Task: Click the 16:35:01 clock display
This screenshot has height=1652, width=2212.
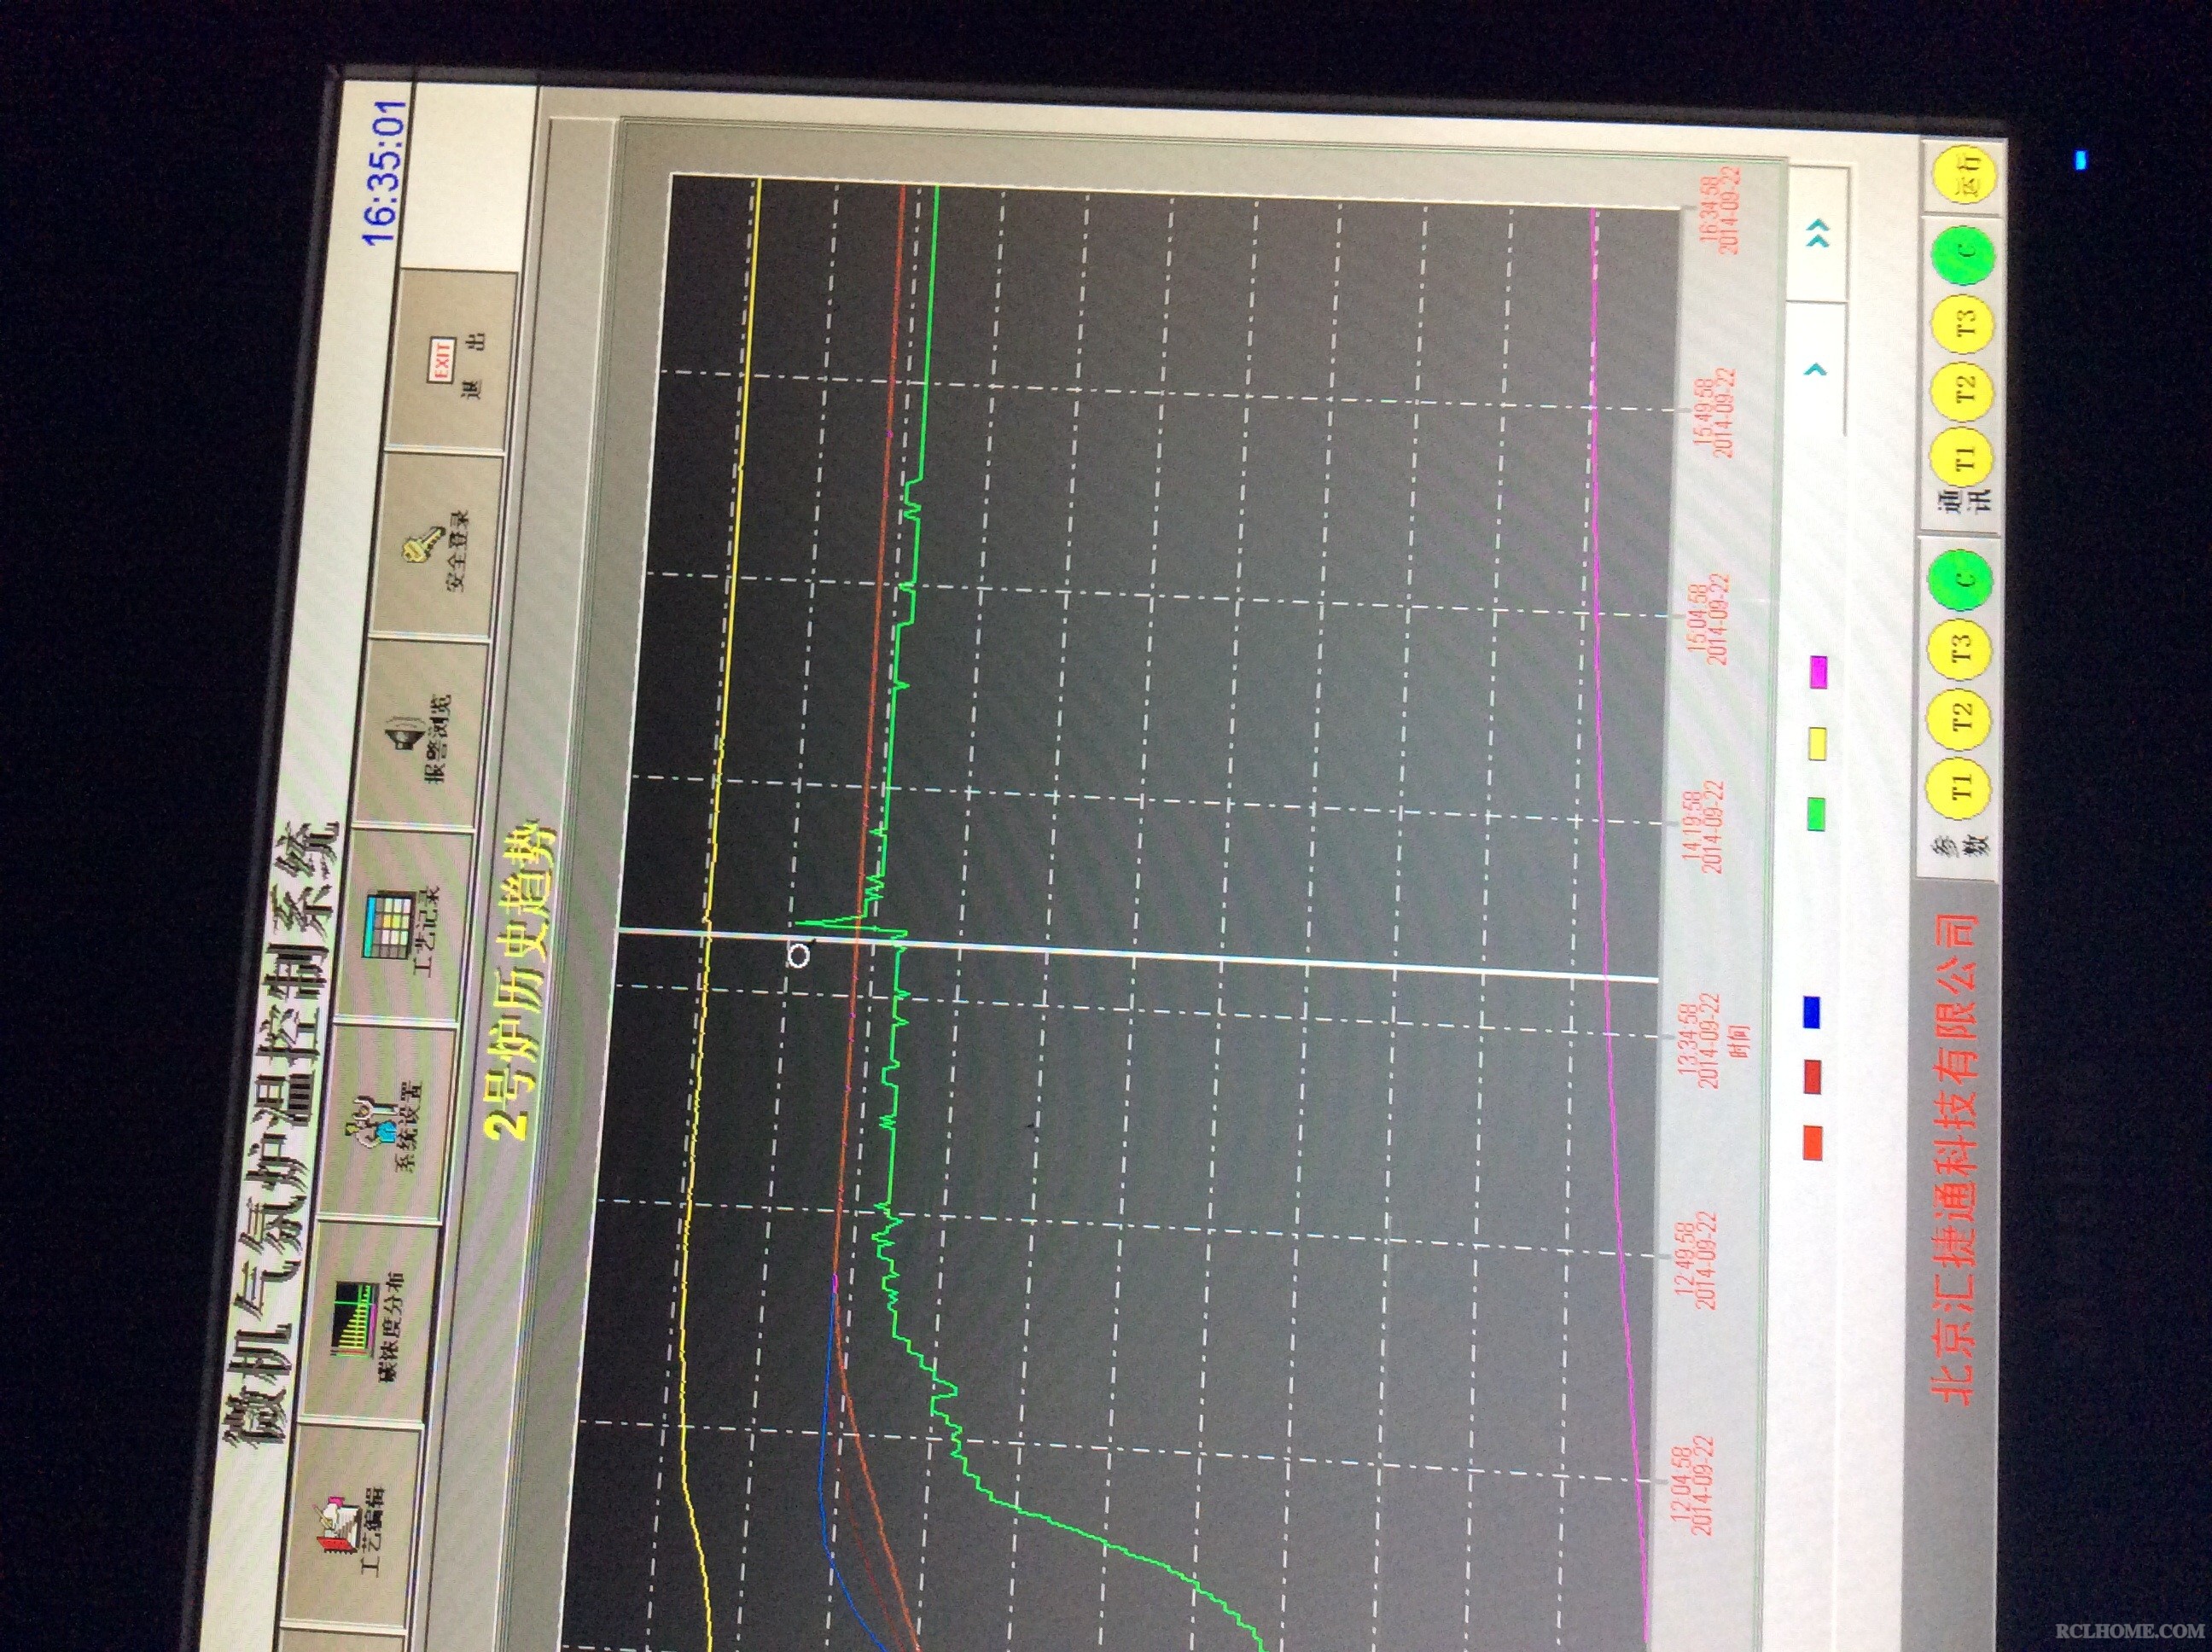Action: tap(385, 172)
